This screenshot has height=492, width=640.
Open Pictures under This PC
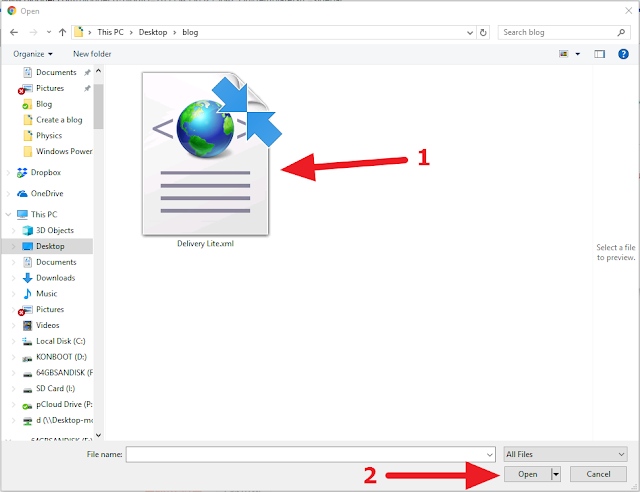[x=50, y=309]
